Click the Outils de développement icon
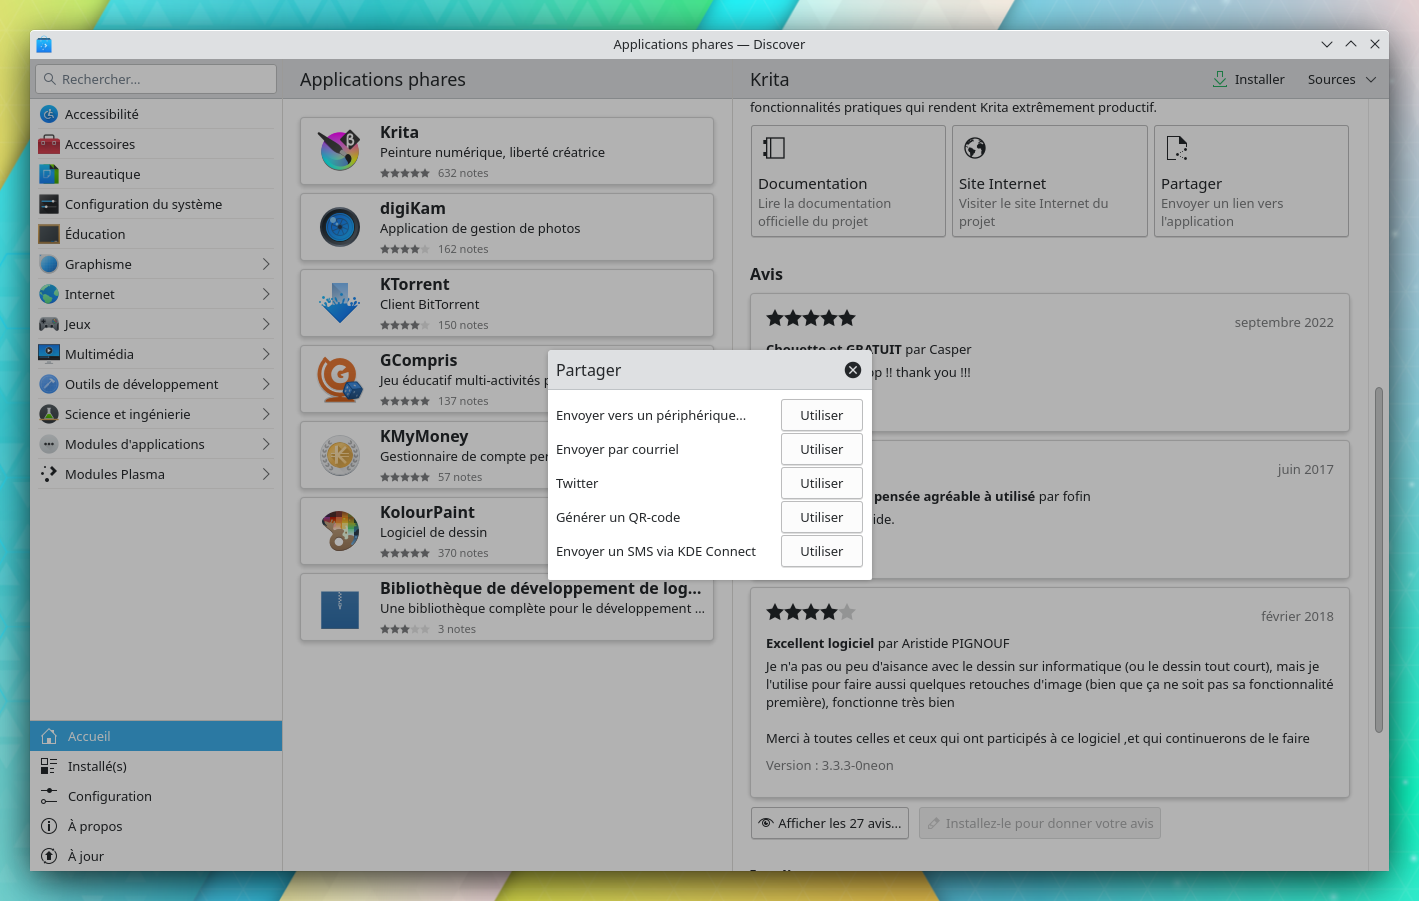 [49, 384]
